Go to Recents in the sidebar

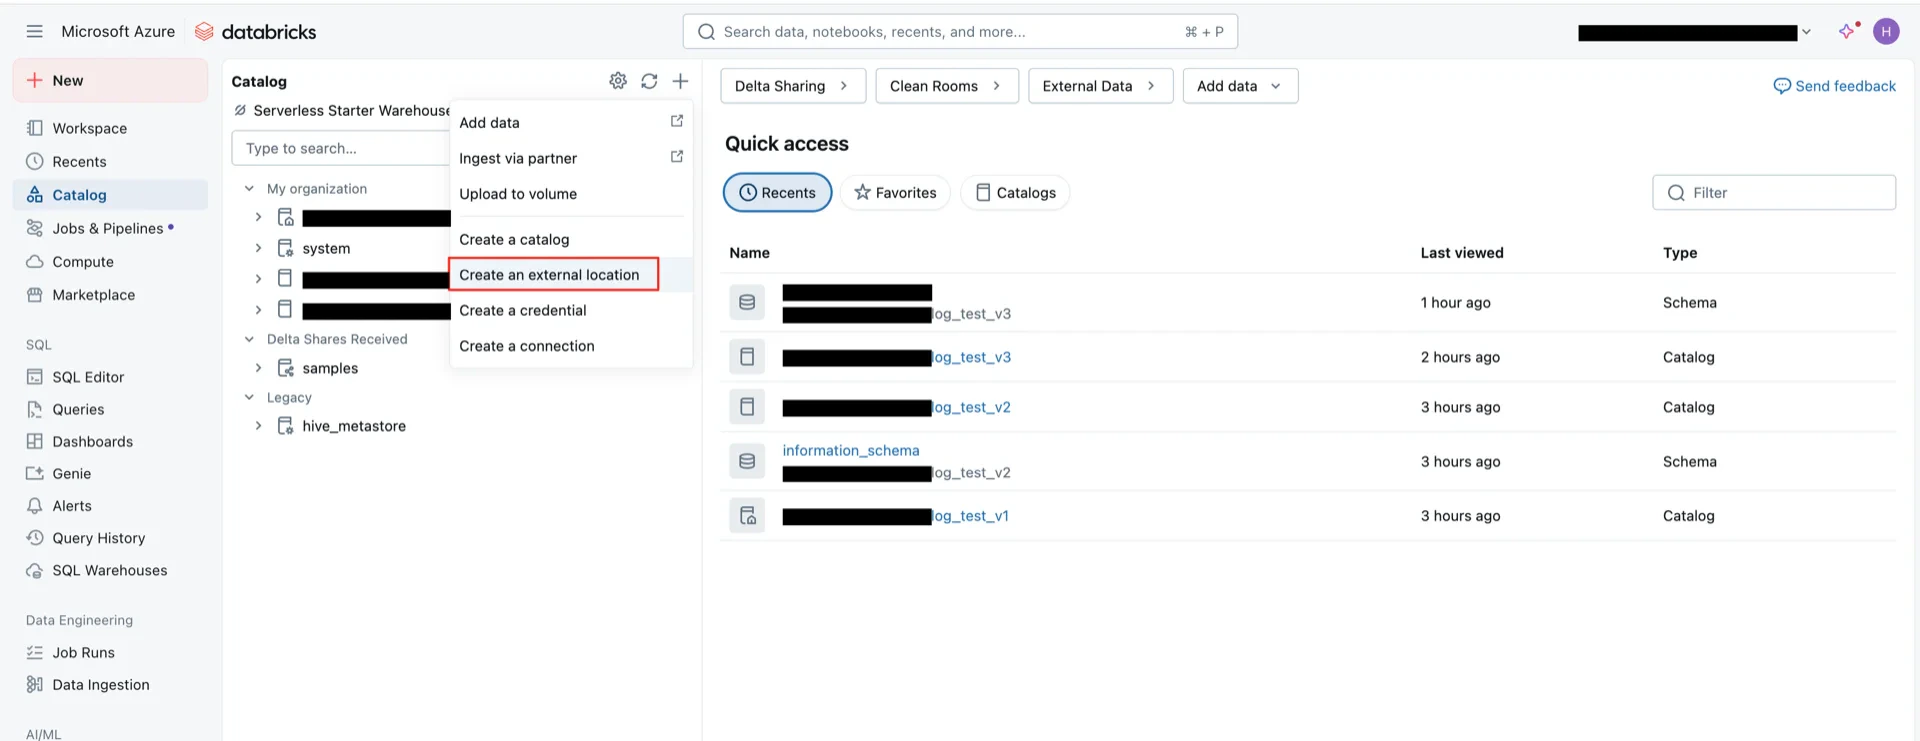point(110,161)
